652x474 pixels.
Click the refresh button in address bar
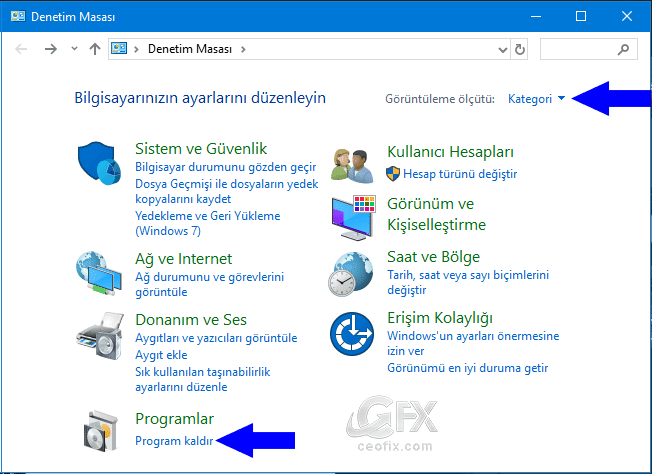click(519, 48)
